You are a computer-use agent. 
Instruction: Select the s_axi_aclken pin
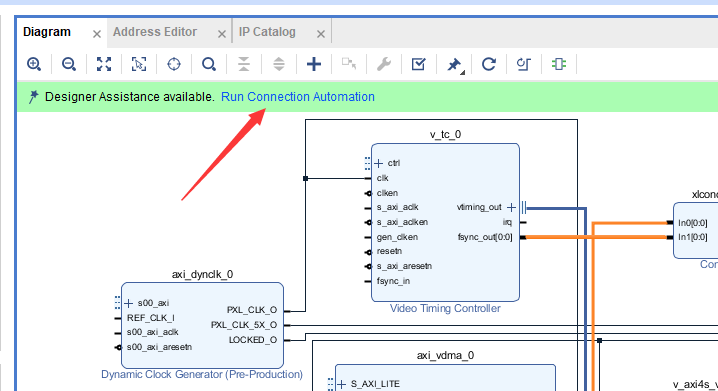click(402, 222)
